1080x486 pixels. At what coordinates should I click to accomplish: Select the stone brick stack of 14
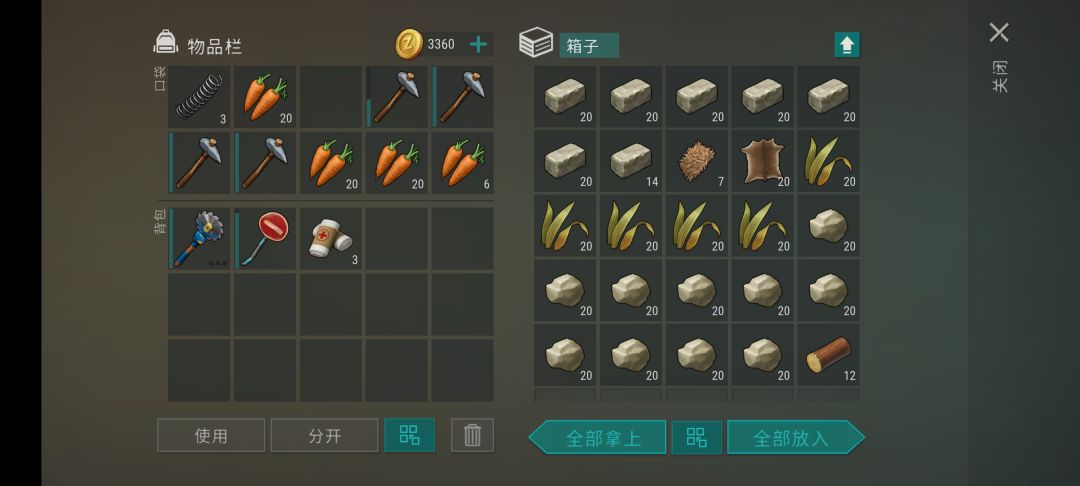[630, 161]
